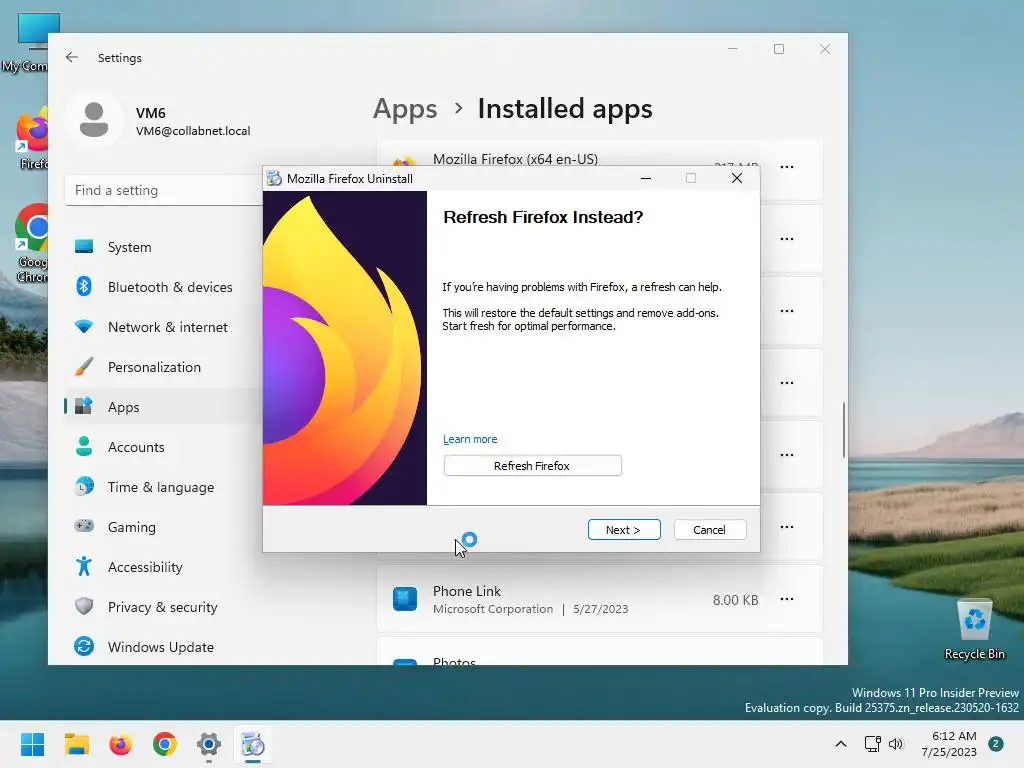Focus the Find a setting search box
Viewport: 1024px width, 768px height.
click(163, 190)
